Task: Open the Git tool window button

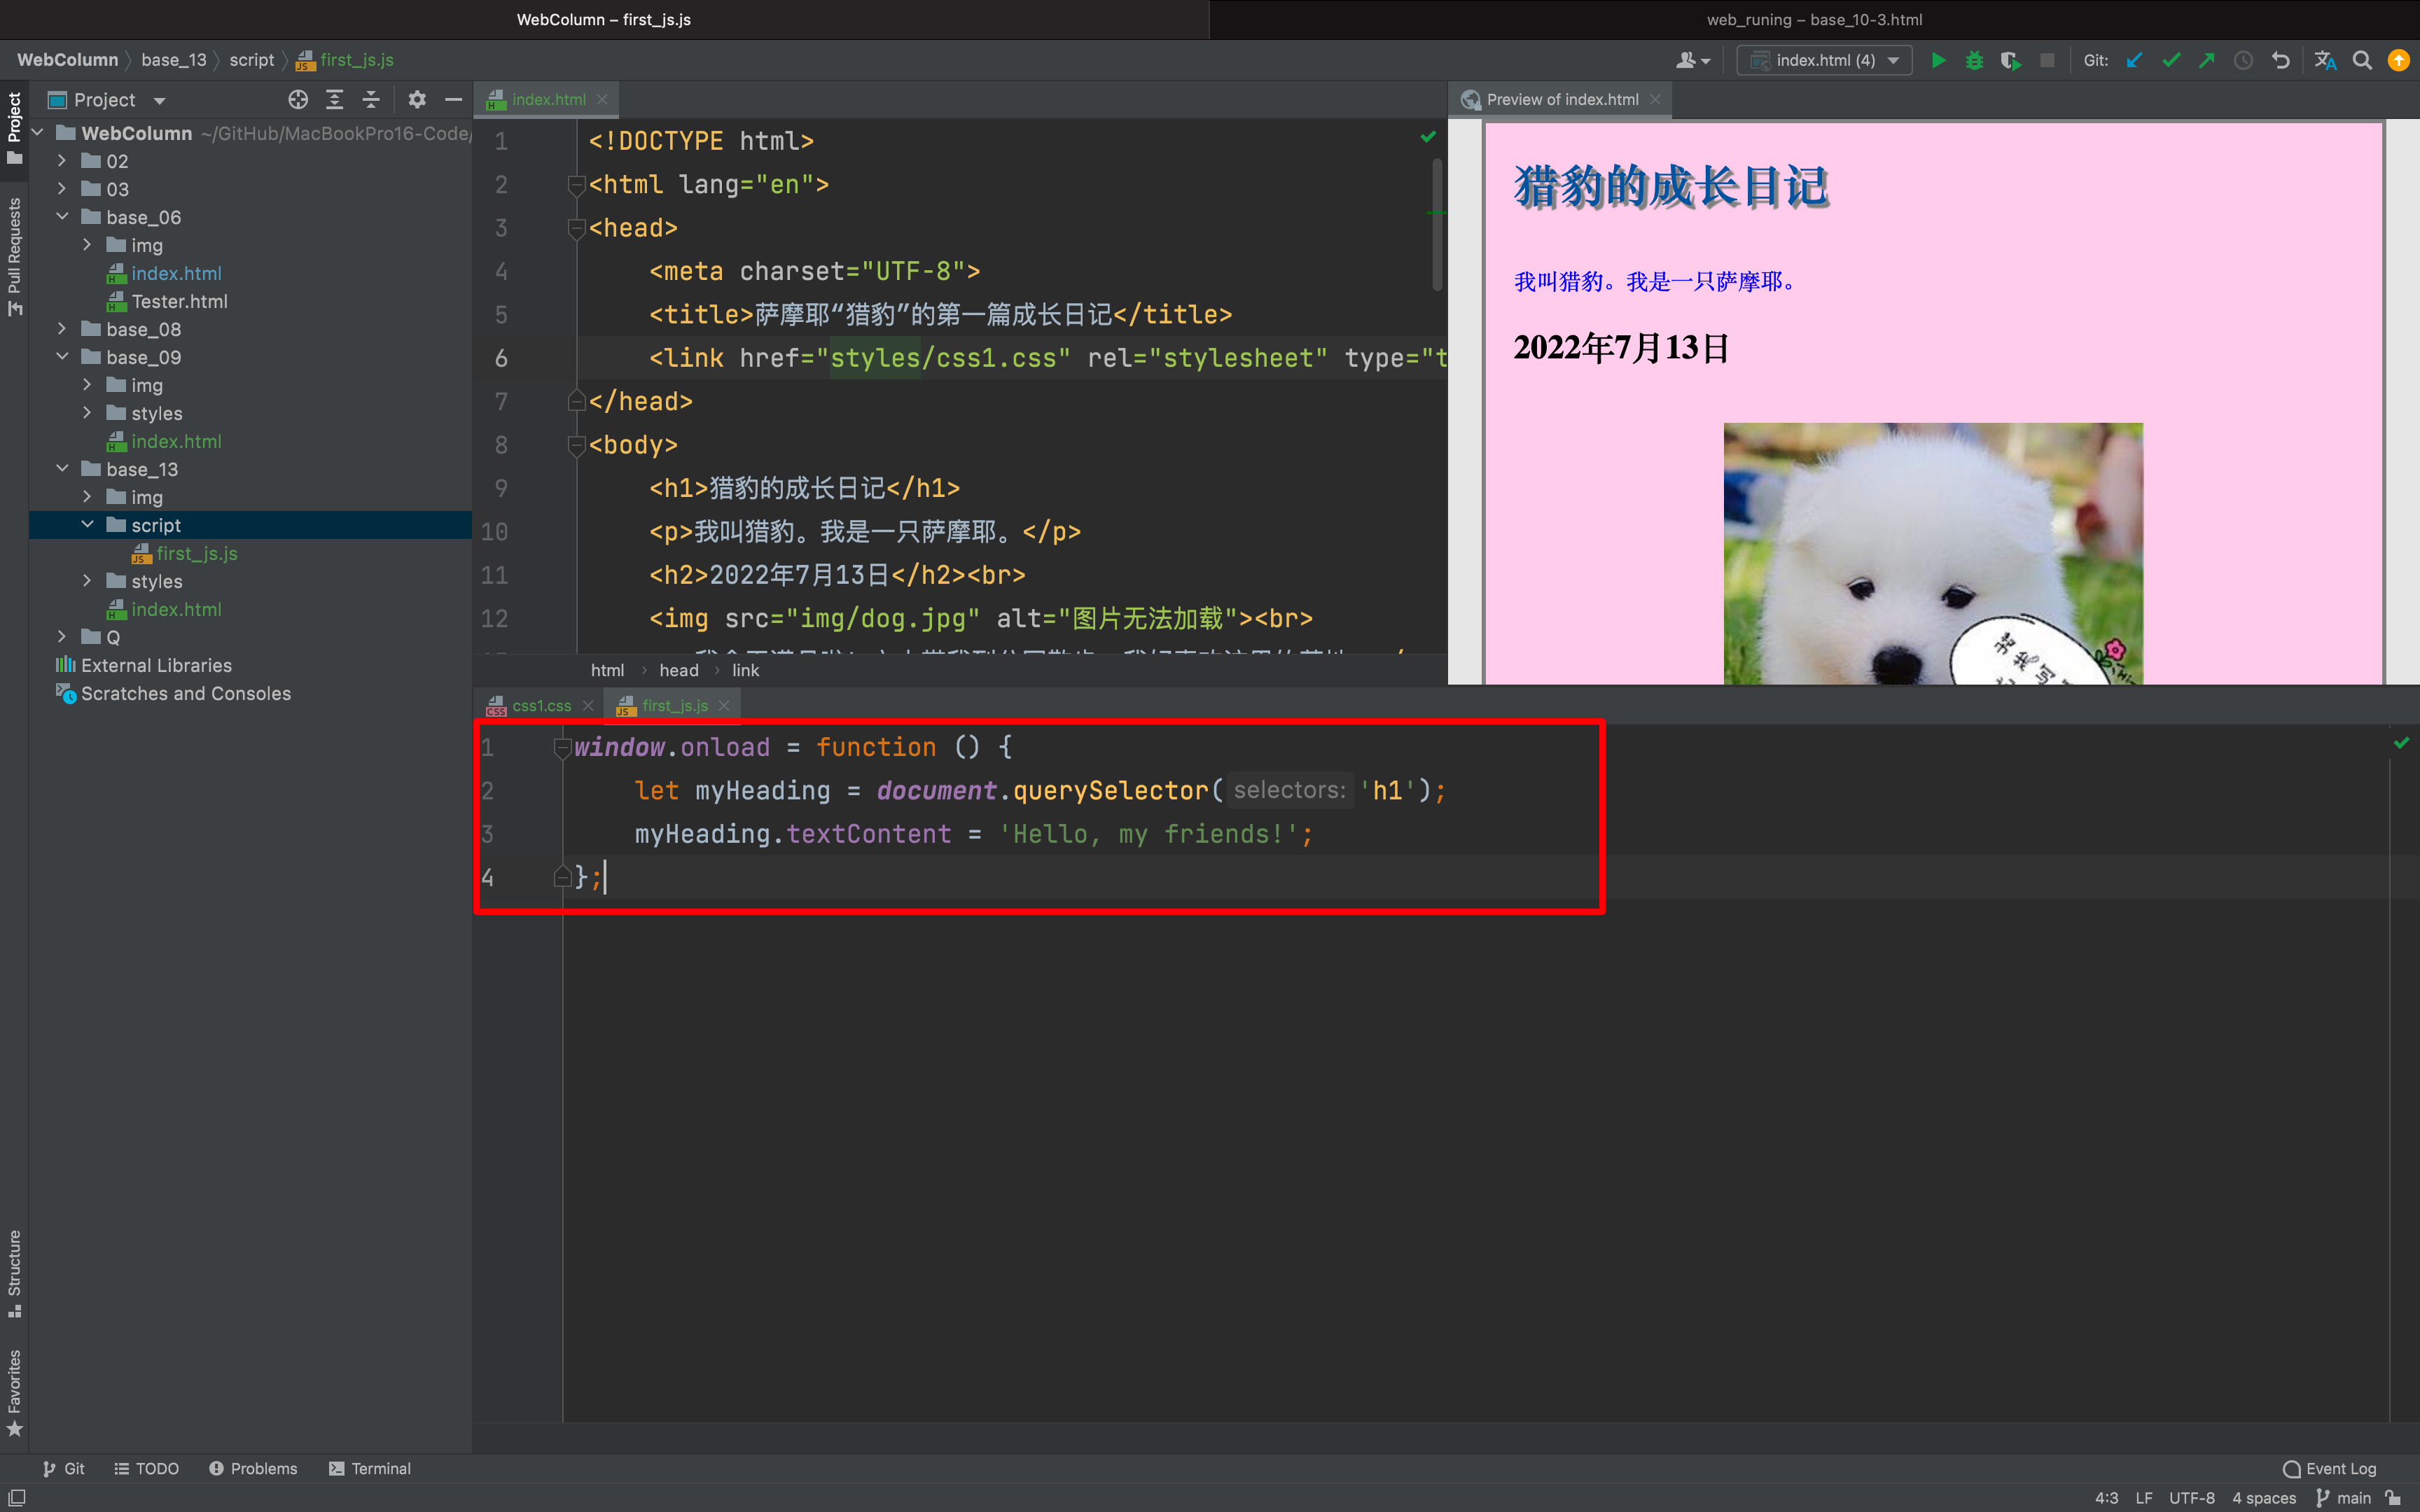Action: coord(64,1468)
